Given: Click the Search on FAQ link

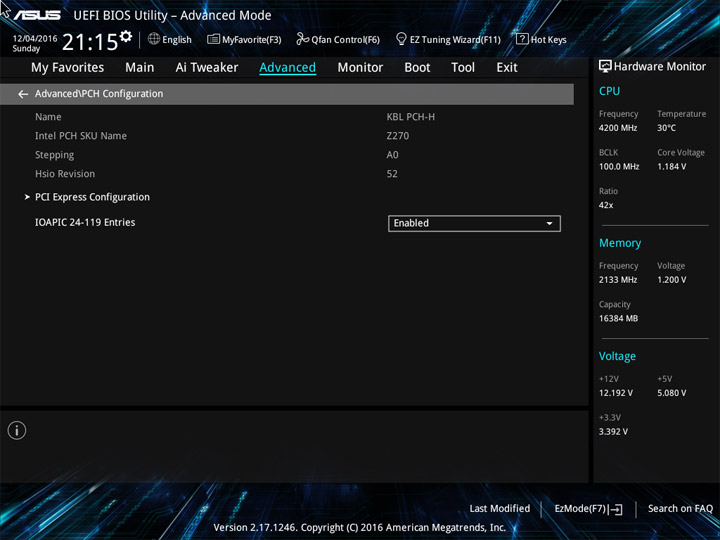Looking at the screenshot, I should tap(680, 508).
